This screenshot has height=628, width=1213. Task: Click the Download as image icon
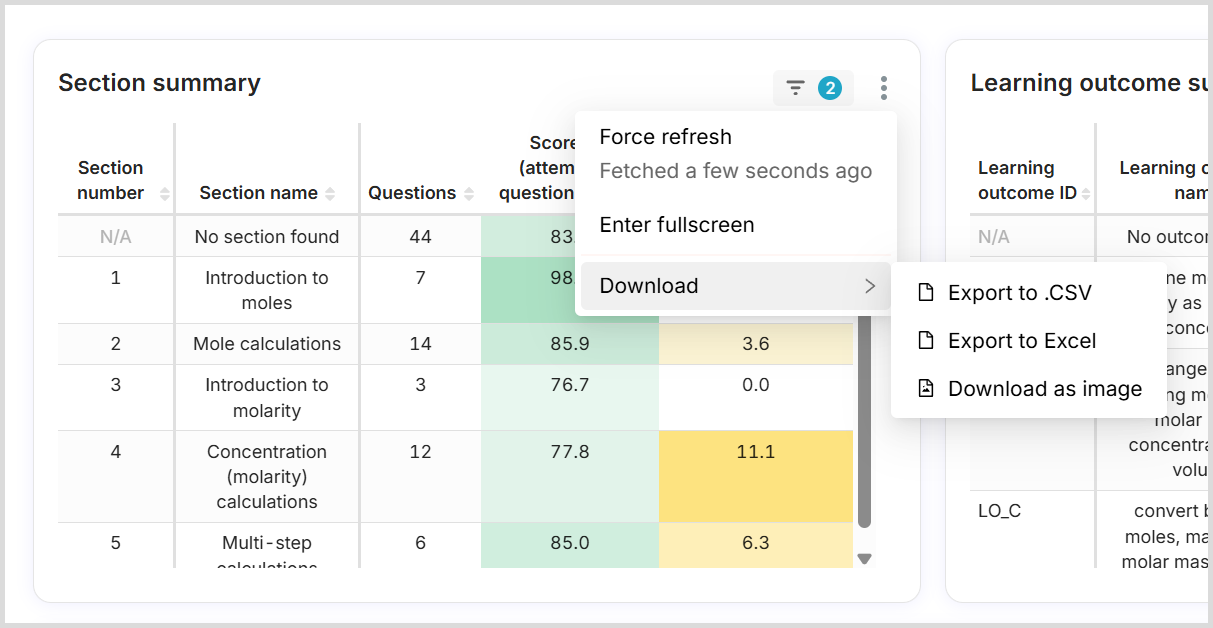[x=926, y=389]
